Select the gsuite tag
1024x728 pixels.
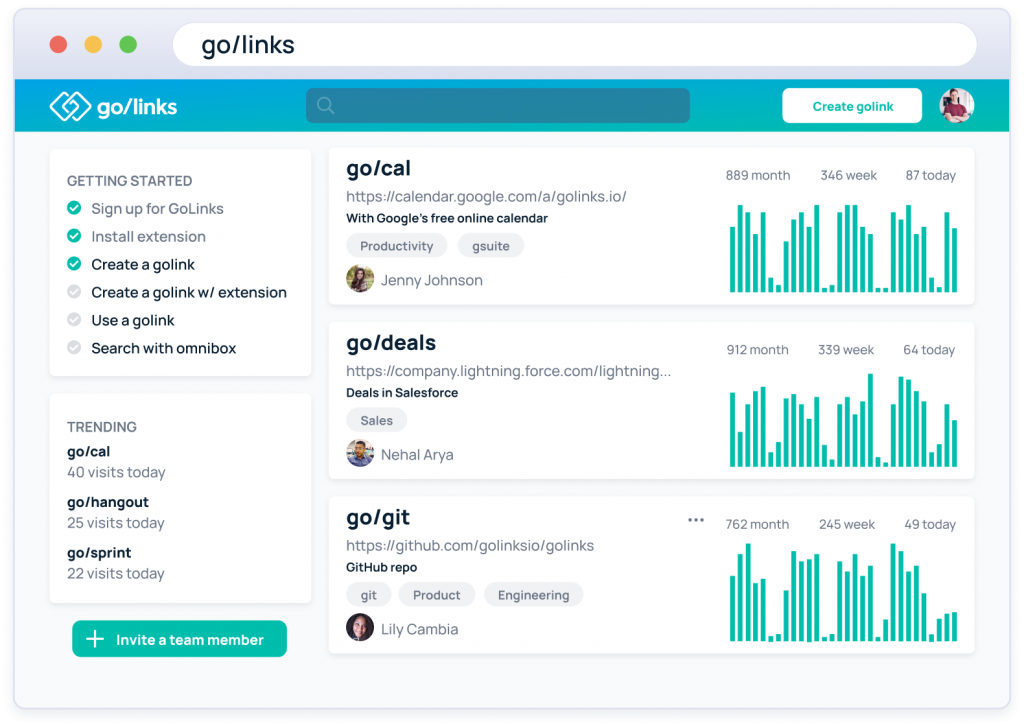click(x=490, y=245)
